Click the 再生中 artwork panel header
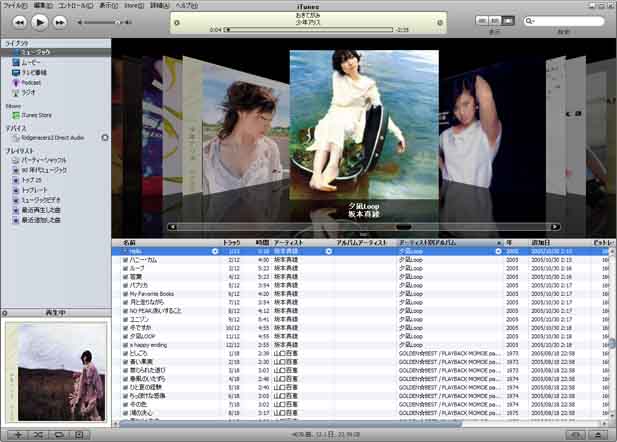Viewport: 617px width, 442px height. [55, 313]
